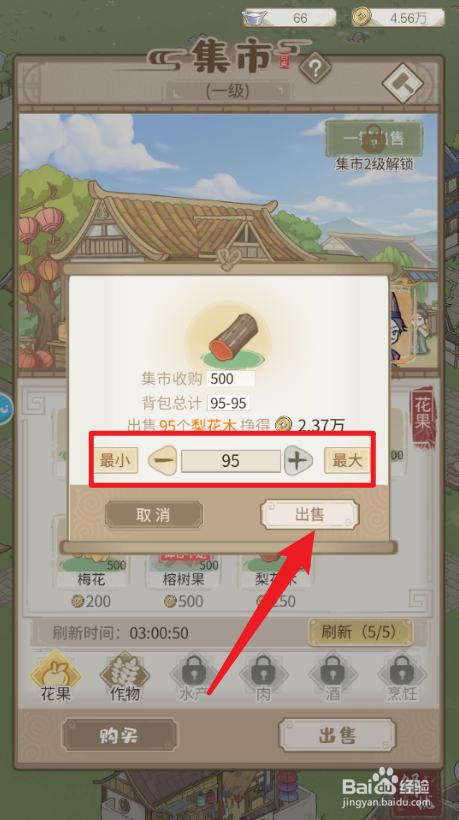Select the locked 酒 category icon
The height and width of the screenshot is (820, 459).
(x=332, y=675)
